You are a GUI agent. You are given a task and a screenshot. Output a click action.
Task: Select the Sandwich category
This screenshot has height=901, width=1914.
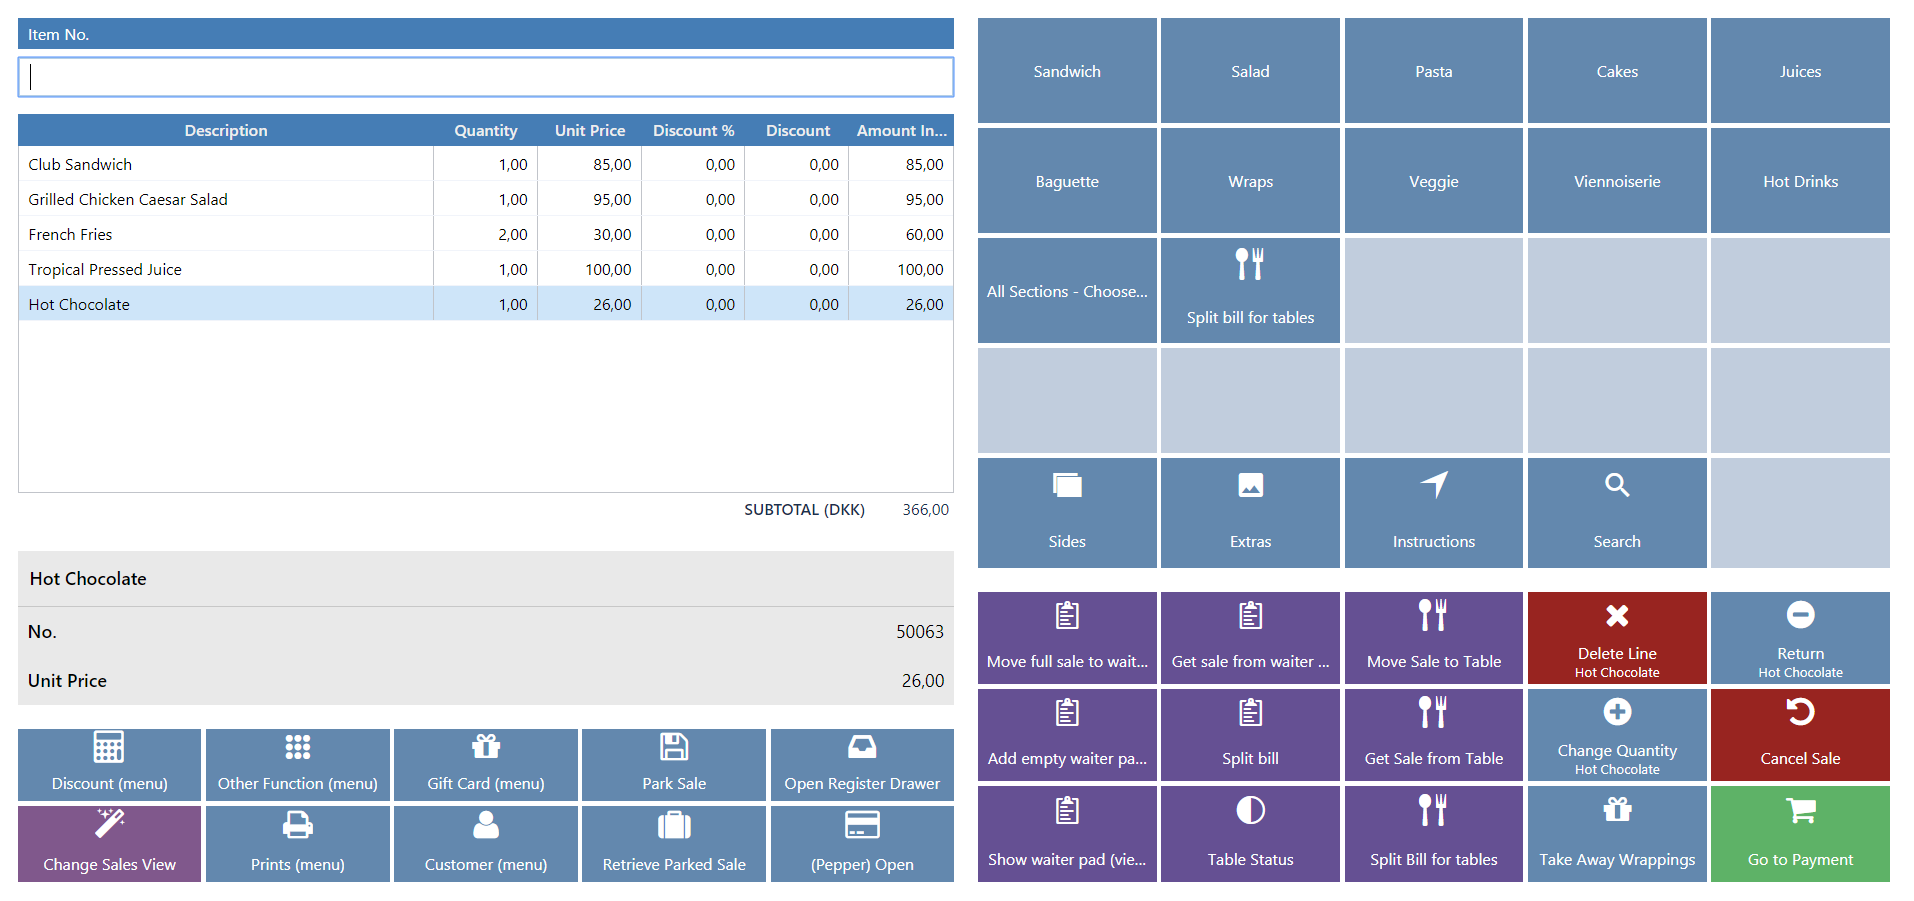pos(1067,71)
